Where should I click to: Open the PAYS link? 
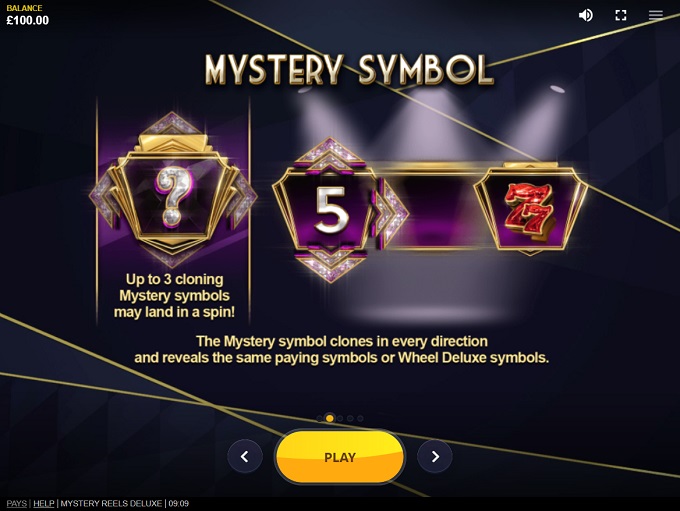point(16,504)
